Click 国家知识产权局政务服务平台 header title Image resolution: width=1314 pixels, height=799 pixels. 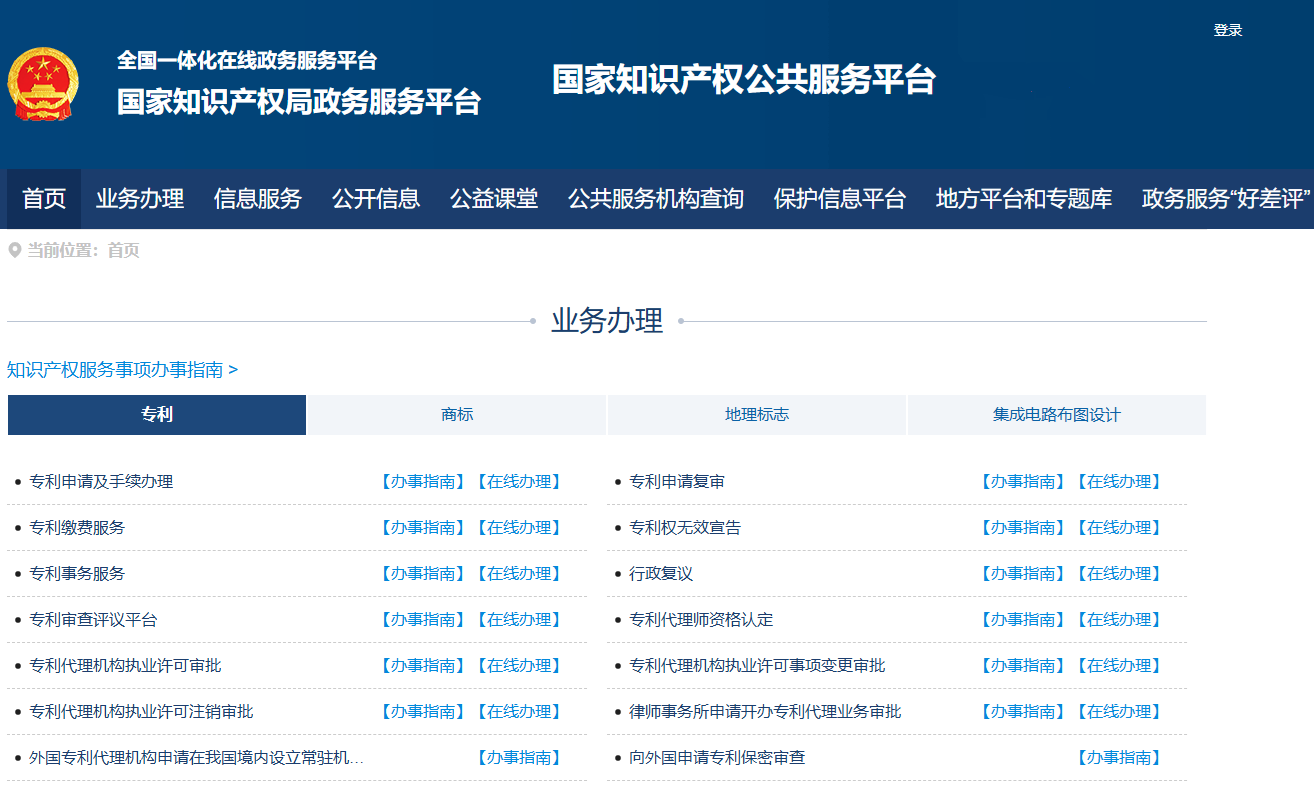tap(299, 102)
